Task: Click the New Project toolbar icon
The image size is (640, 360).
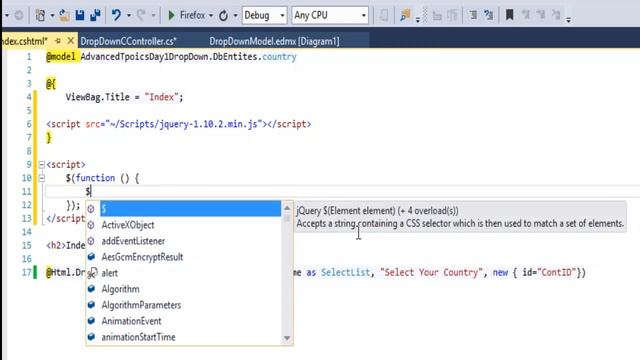Action: click(40, 16)
